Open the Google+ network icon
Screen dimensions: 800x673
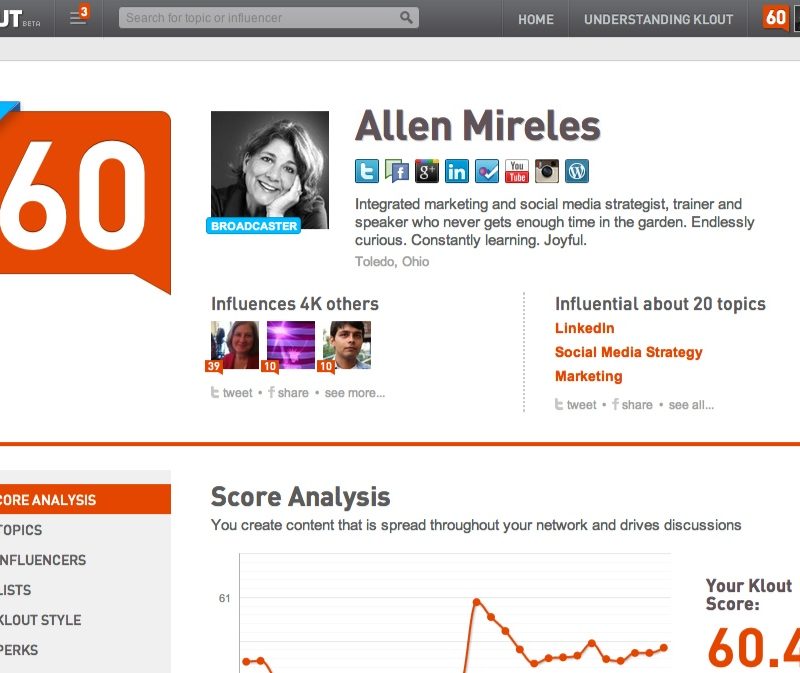[x=427, y=171]
